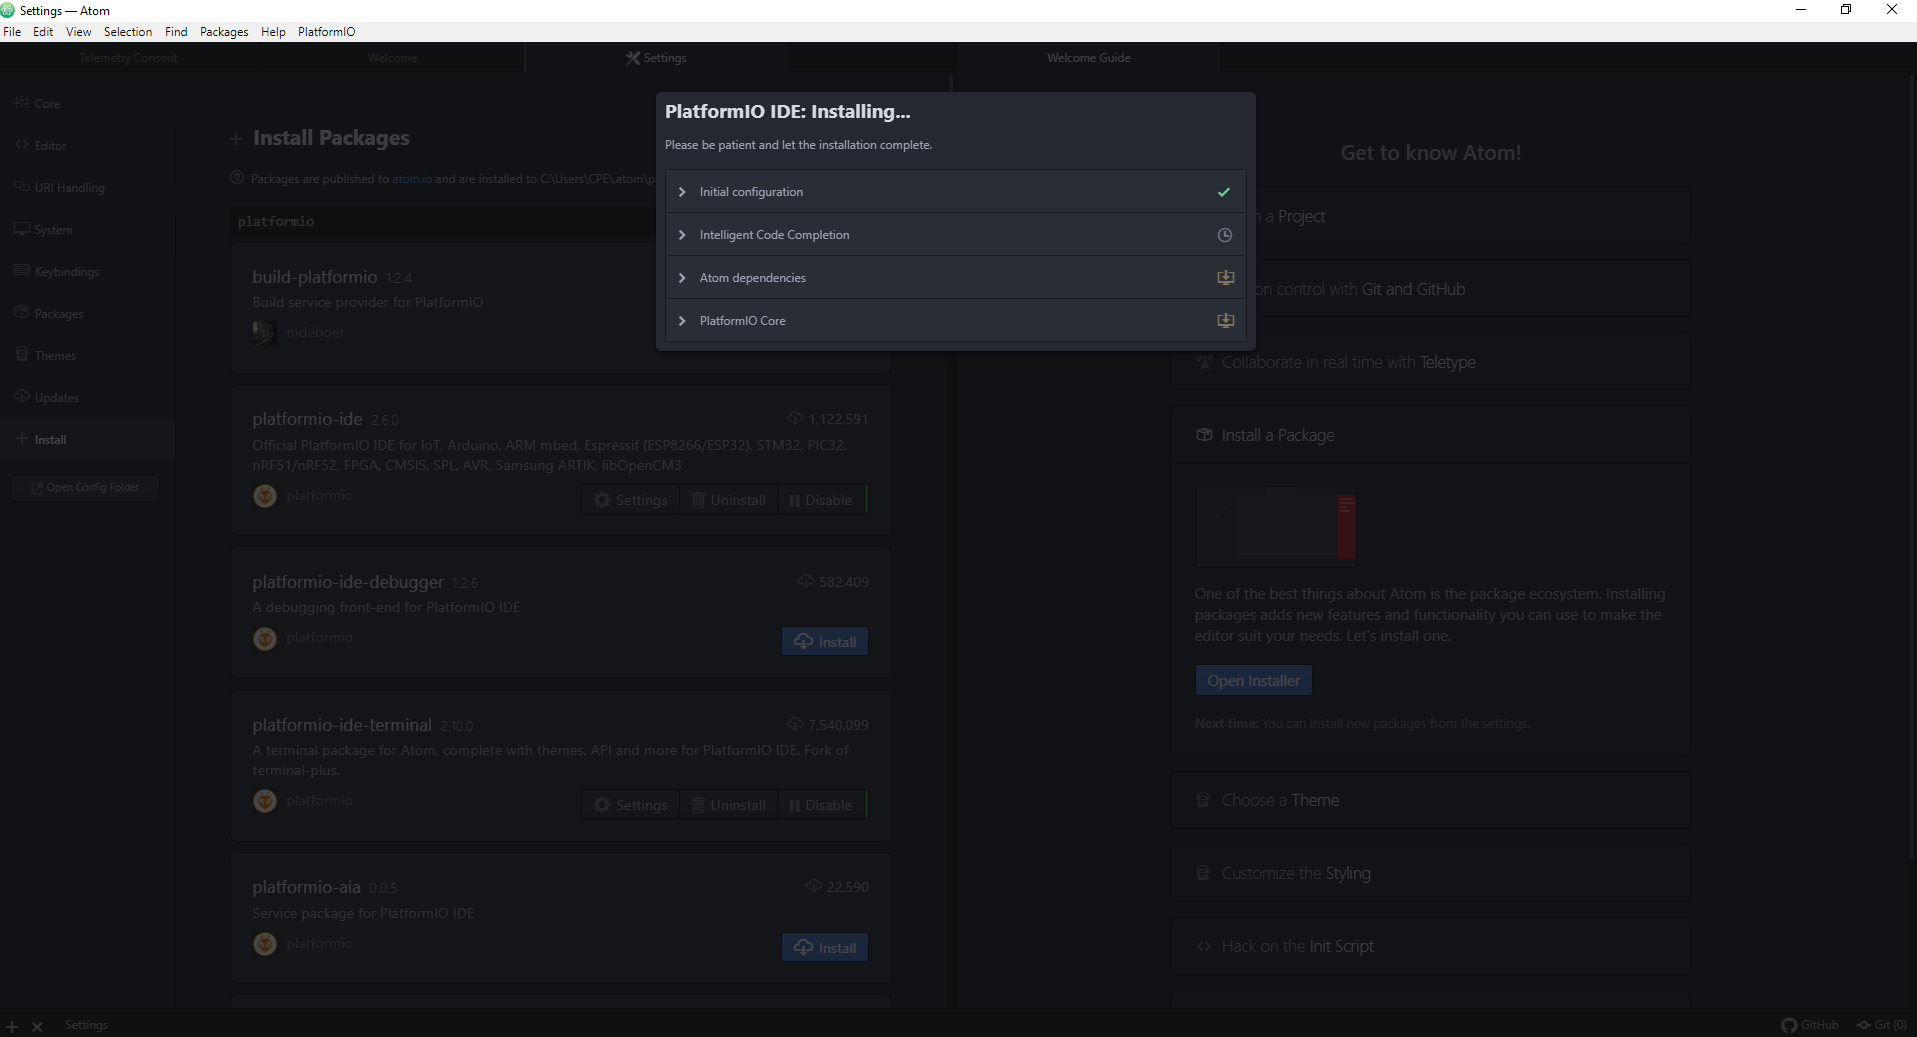Screen dimensions: 1917x1037
Task: Uninstall platformio-ide package
Action: [729, 500]
